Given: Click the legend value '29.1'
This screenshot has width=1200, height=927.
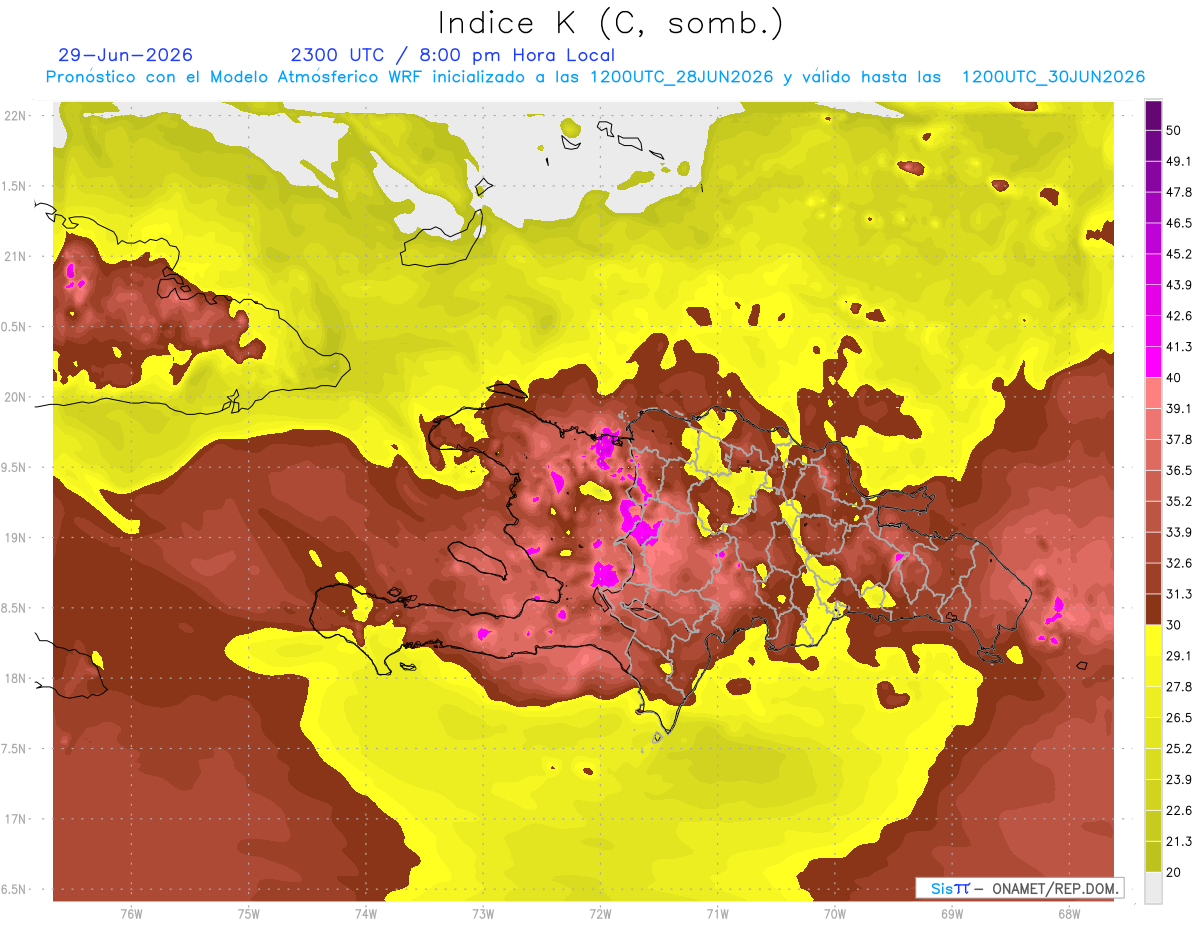Looking at the screenshot, I should coord(1179,656).
